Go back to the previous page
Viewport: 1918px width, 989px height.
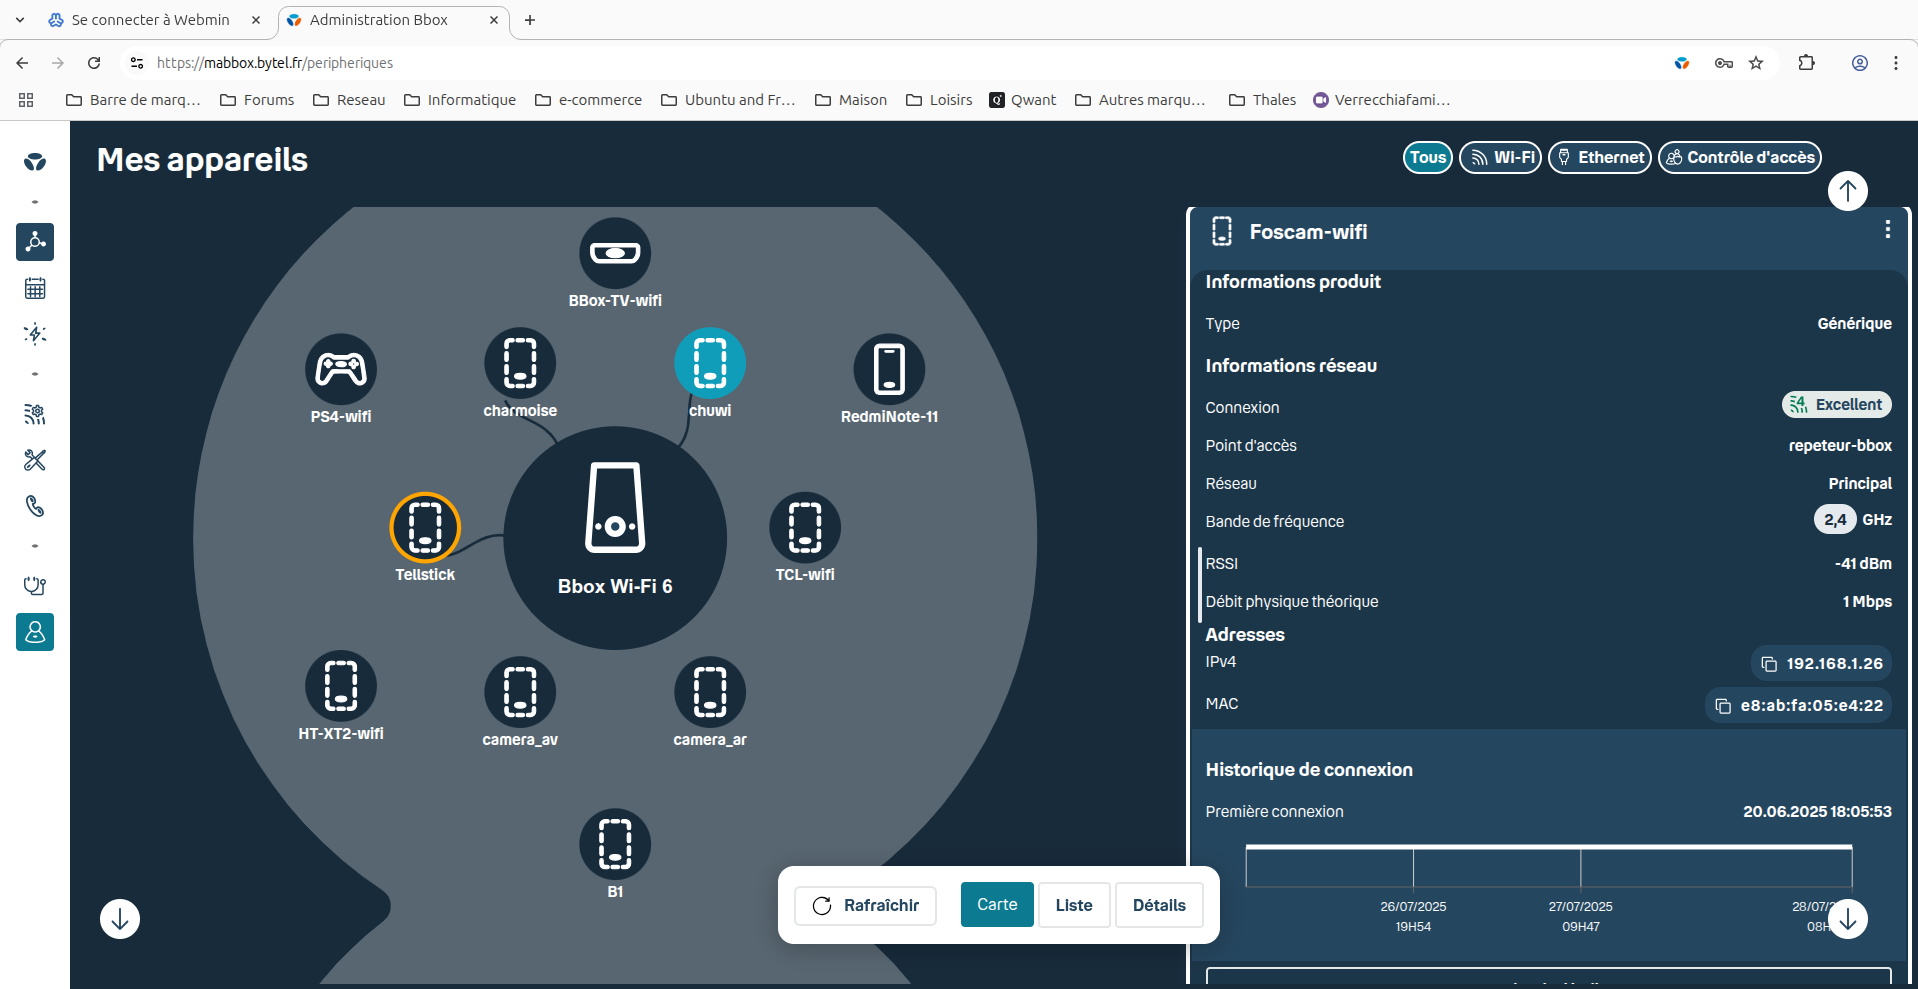pyautogui.click(x=22, y=63)
